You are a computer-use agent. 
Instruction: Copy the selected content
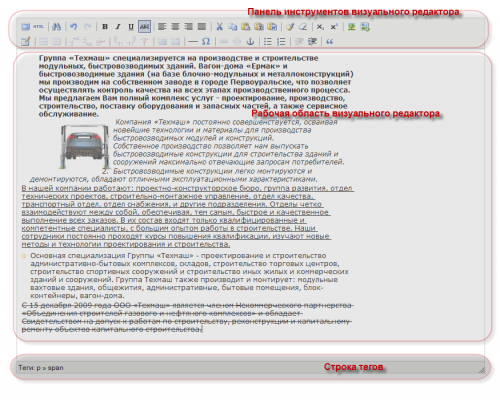233,27
